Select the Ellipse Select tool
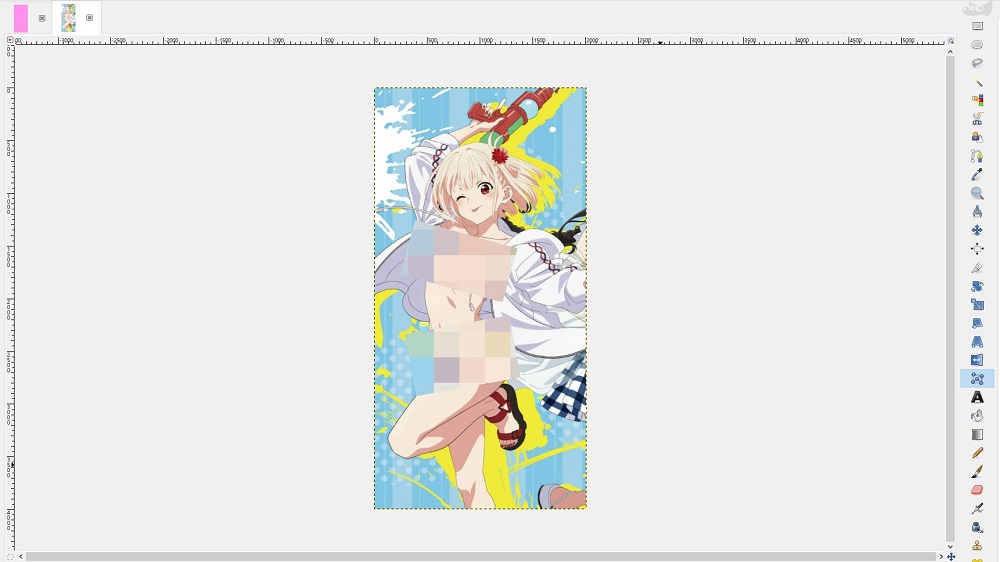The image size is (1000, 562). [x=977, y=44]
